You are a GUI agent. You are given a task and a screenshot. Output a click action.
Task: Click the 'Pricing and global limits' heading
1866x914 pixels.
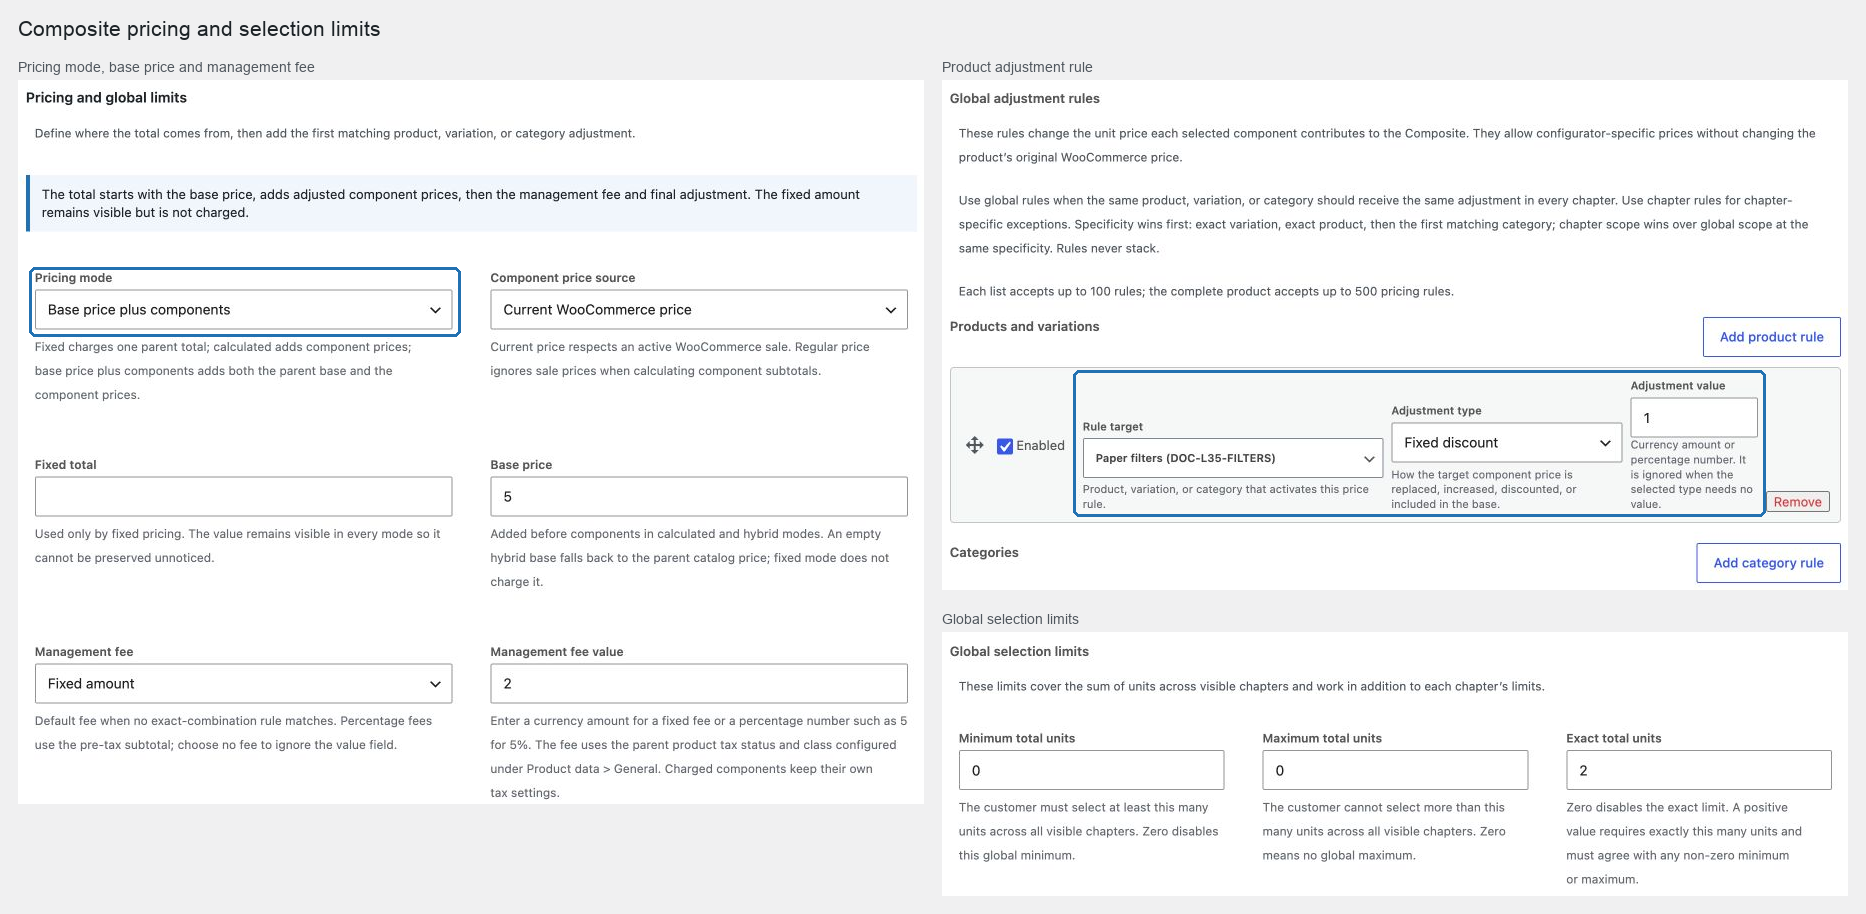(x=106, y=97)
